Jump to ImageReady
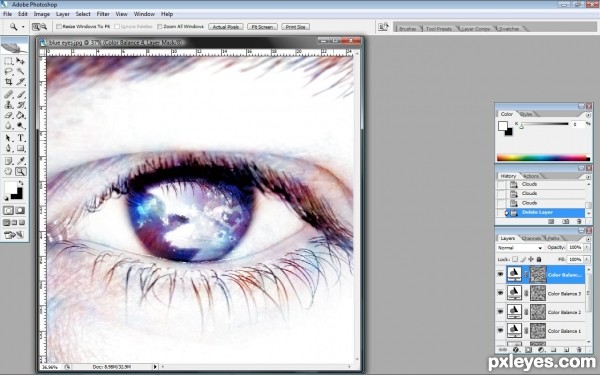 (14, 235)
